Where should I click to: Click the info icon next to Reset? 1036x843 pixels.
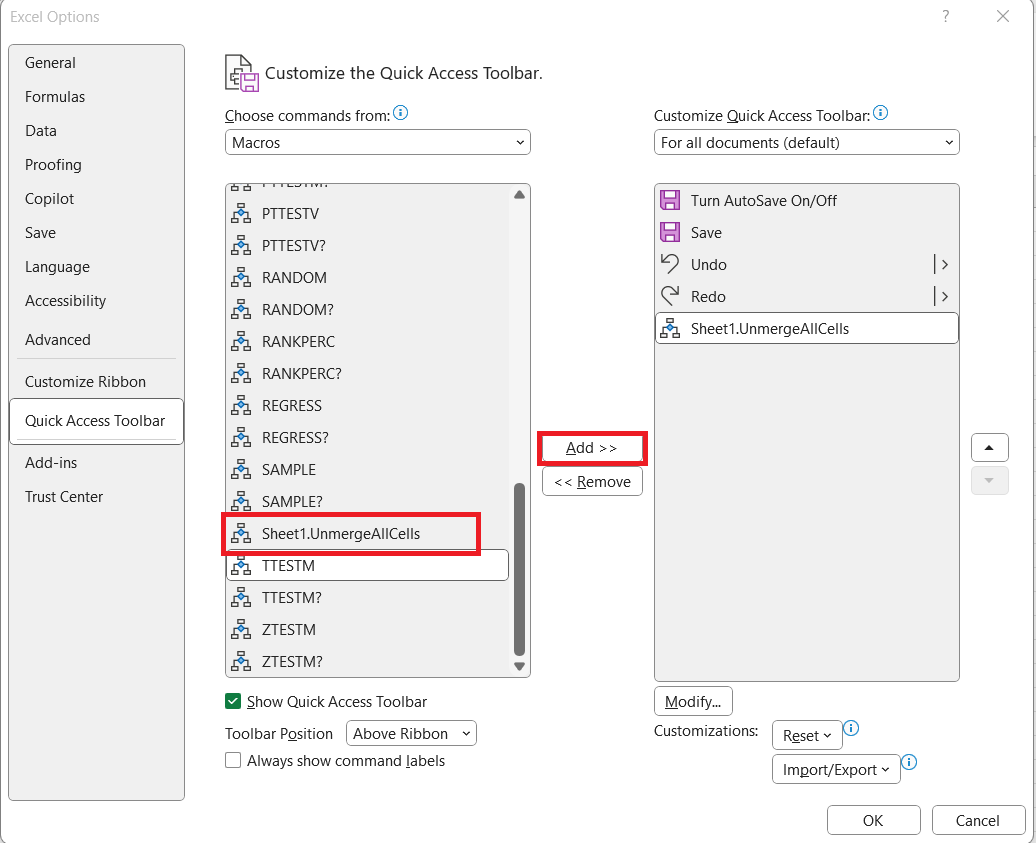point(851,728)
